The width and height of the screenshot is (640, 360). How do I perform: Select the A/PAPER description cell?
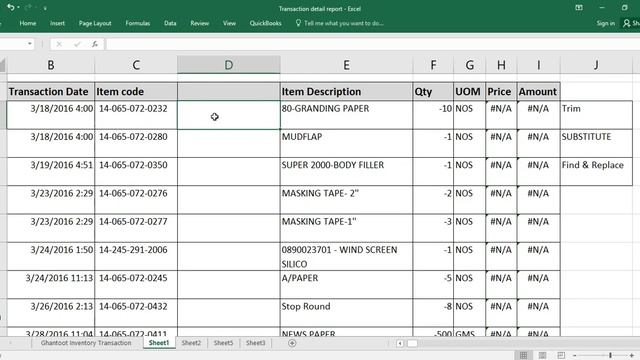coord(346,284)
